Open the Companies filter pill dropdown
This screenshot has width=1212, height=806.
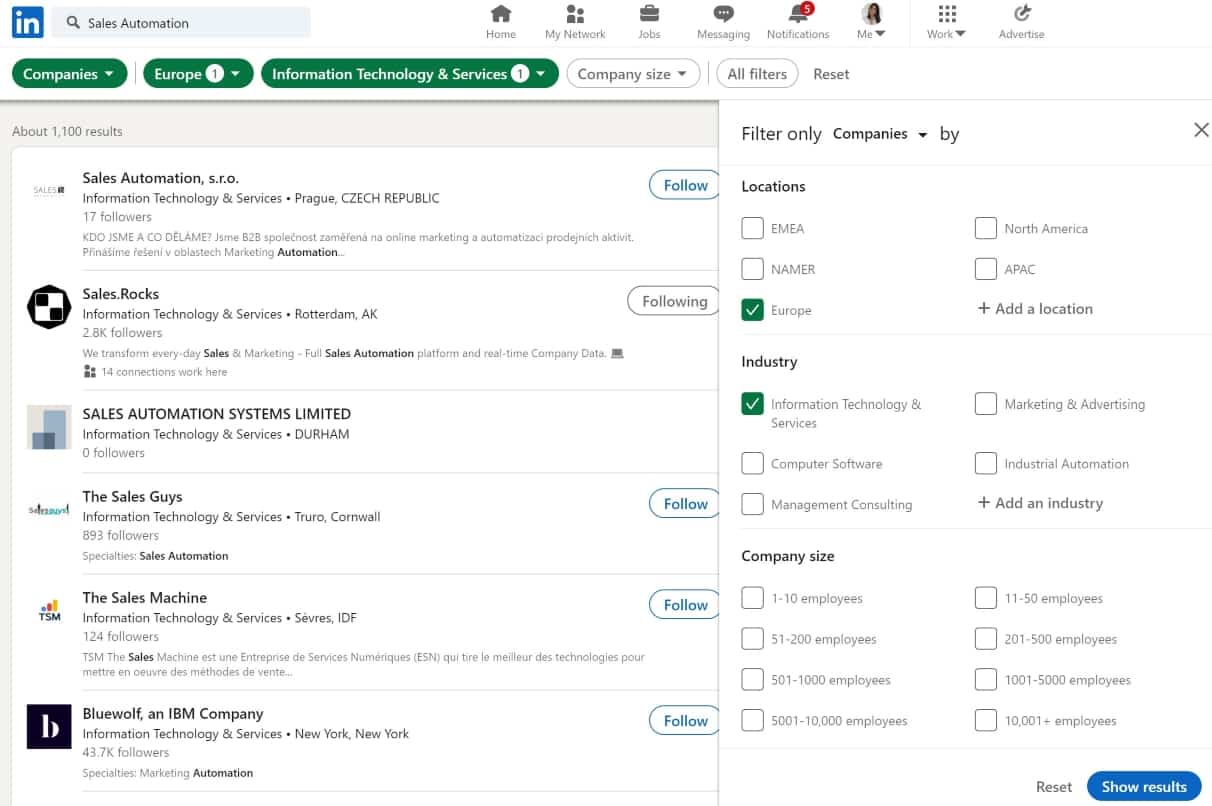tap(70, 74)
